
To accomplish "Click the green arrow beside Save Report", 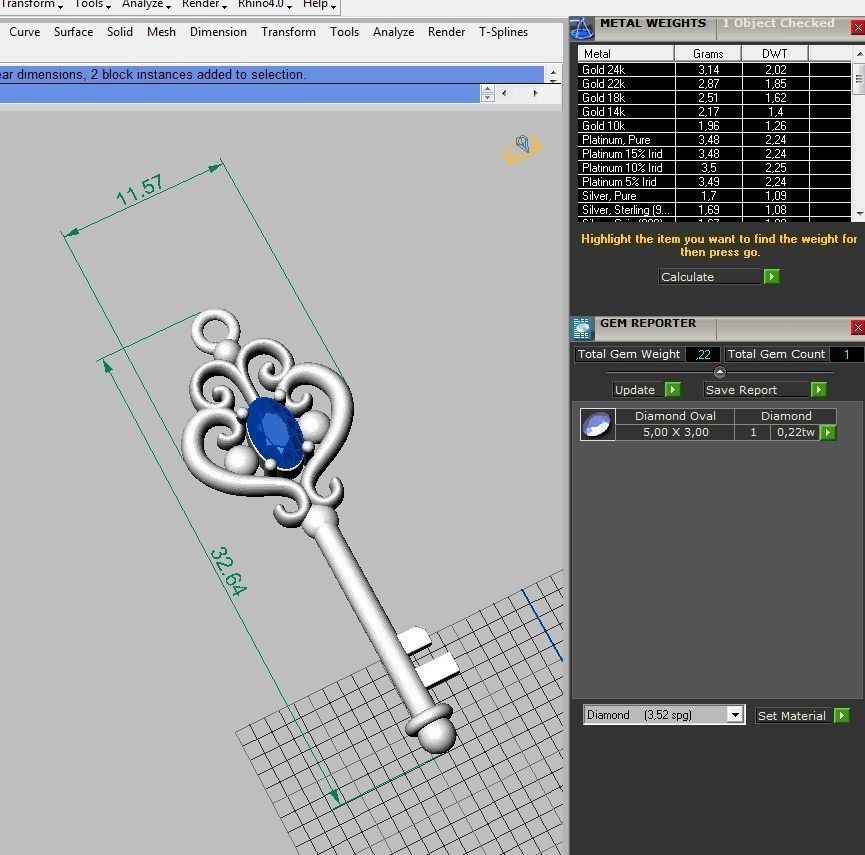I will [819, 389].
